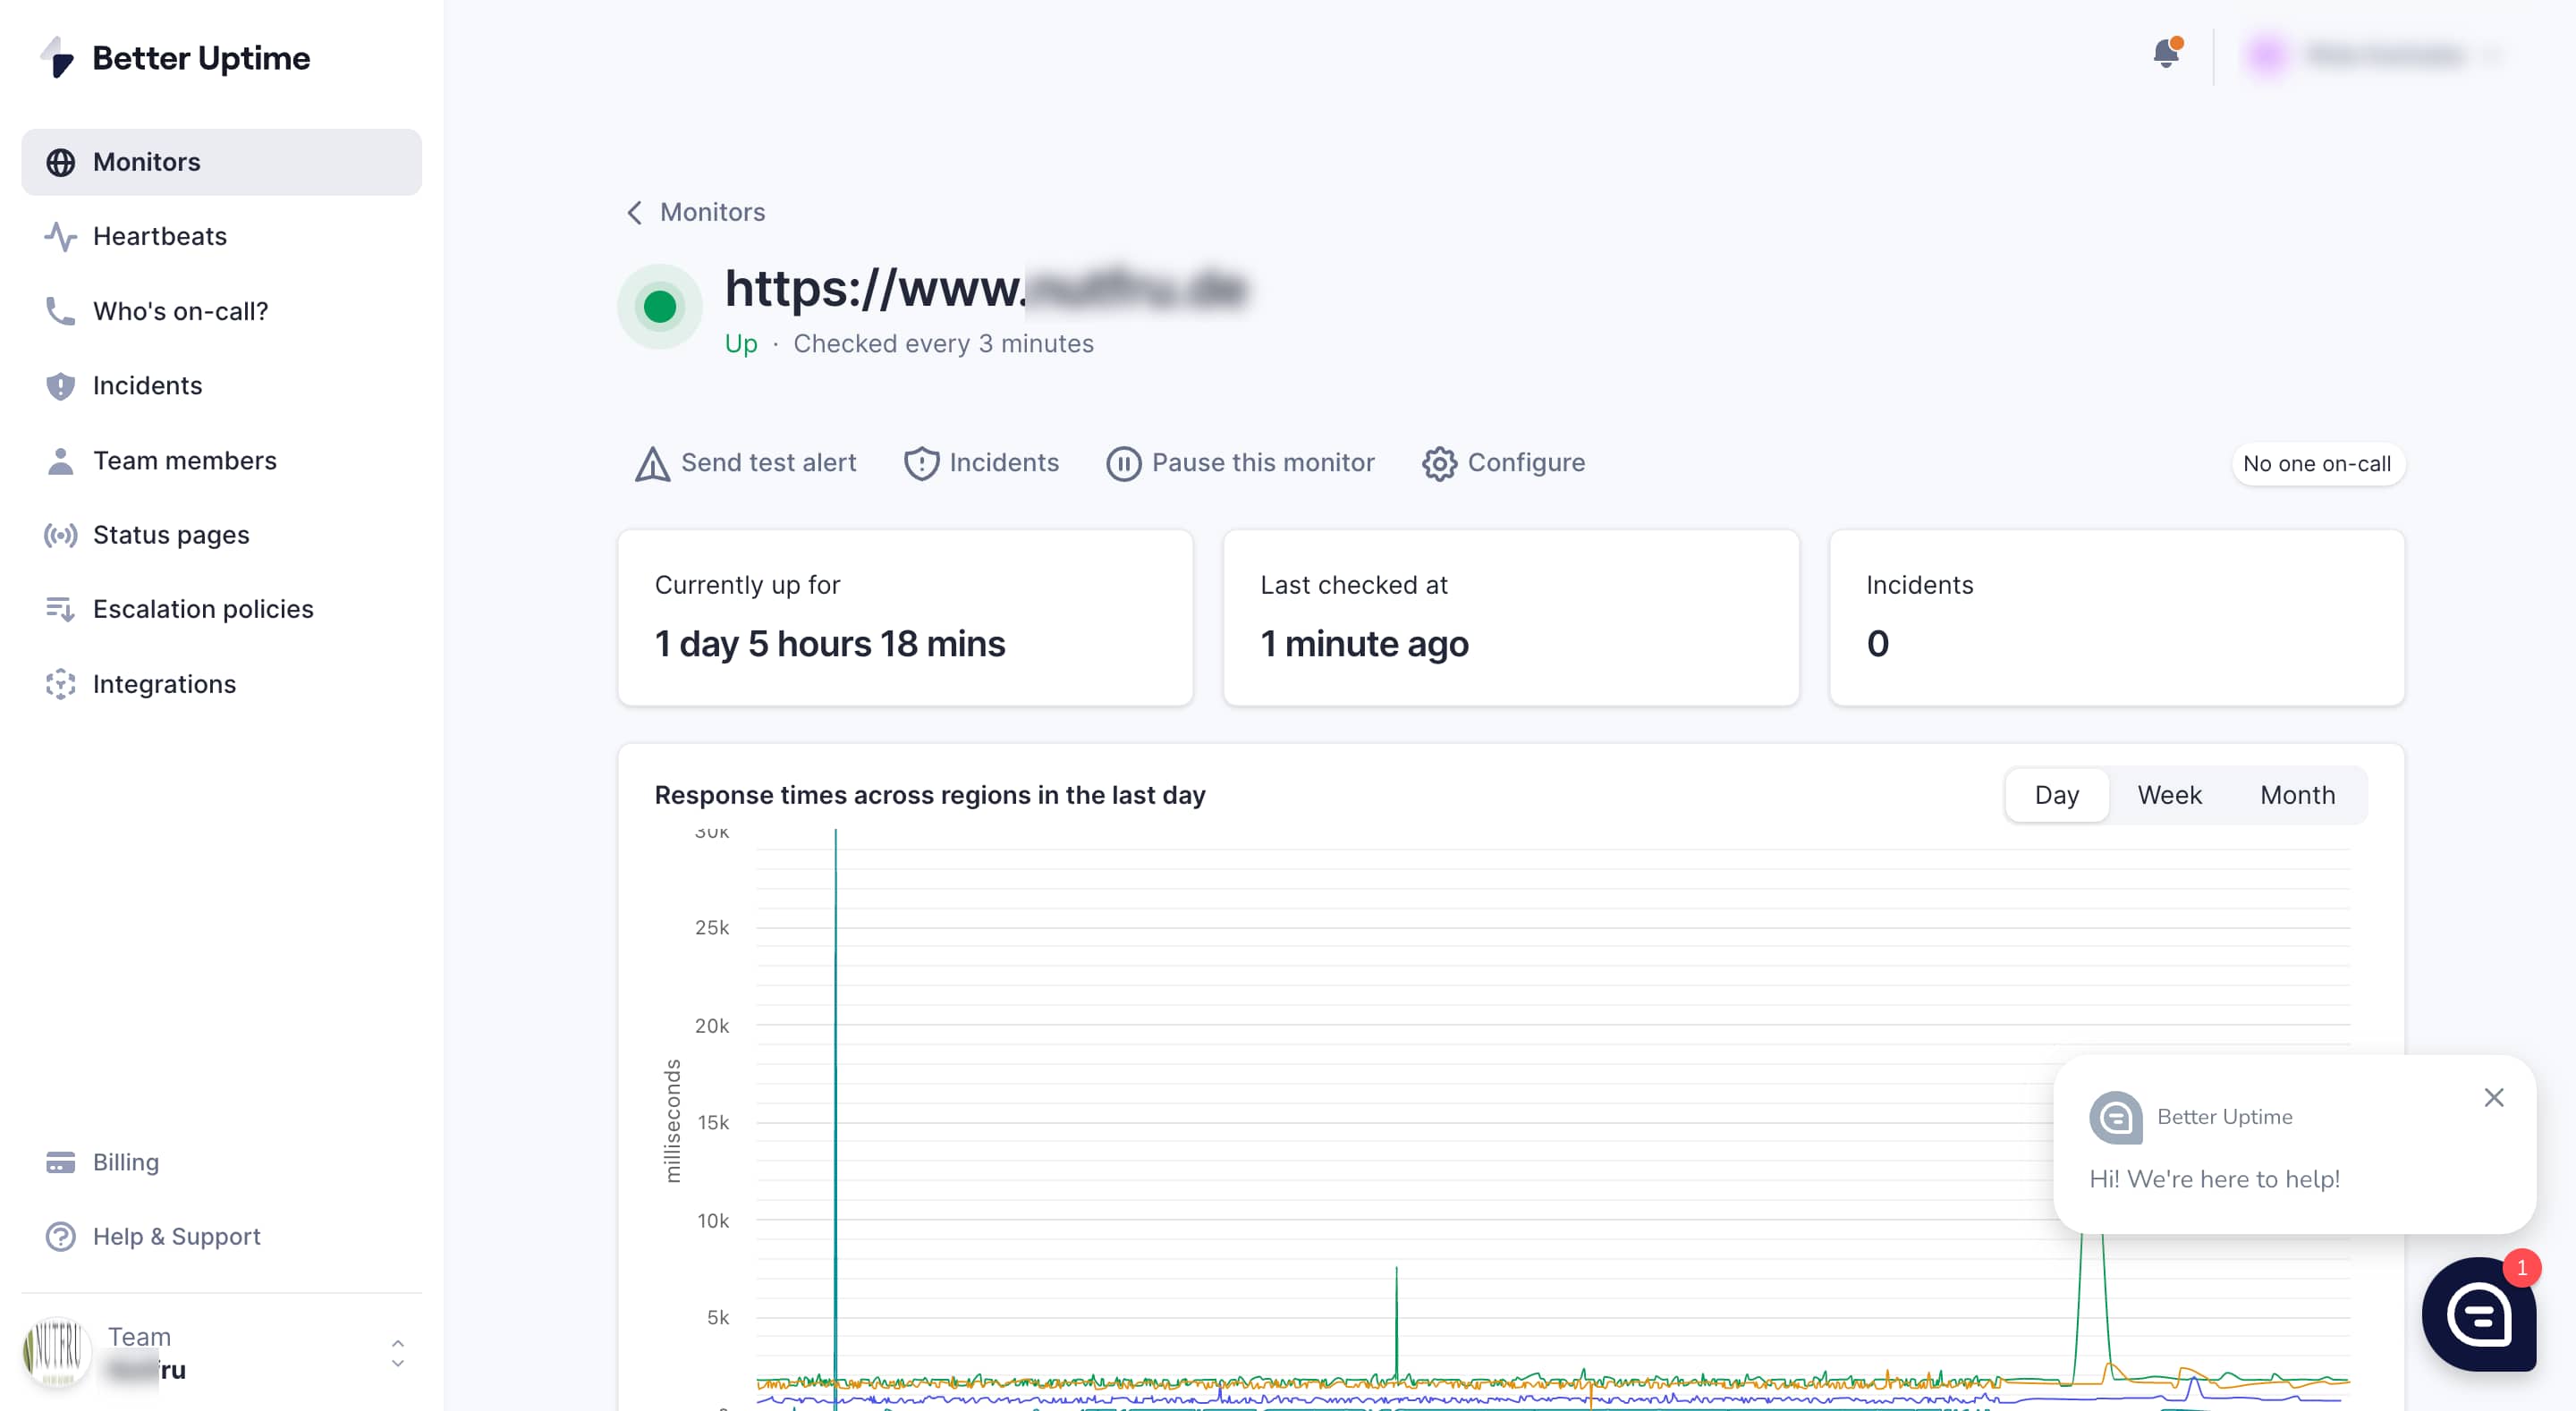2576x1411 pixels.
Task: Click the response times chart title
Action: [x=929, y=795]
